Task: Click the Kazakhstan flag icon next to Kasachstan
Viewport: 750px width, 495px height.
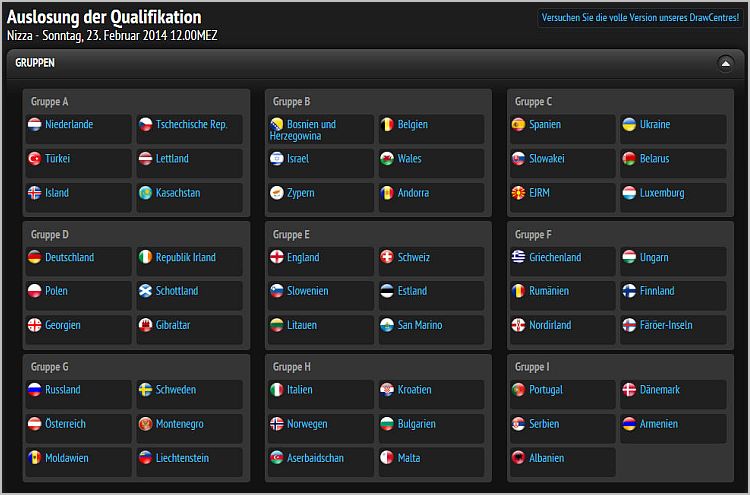Action: pyautogui.click(x=145, y=193)
